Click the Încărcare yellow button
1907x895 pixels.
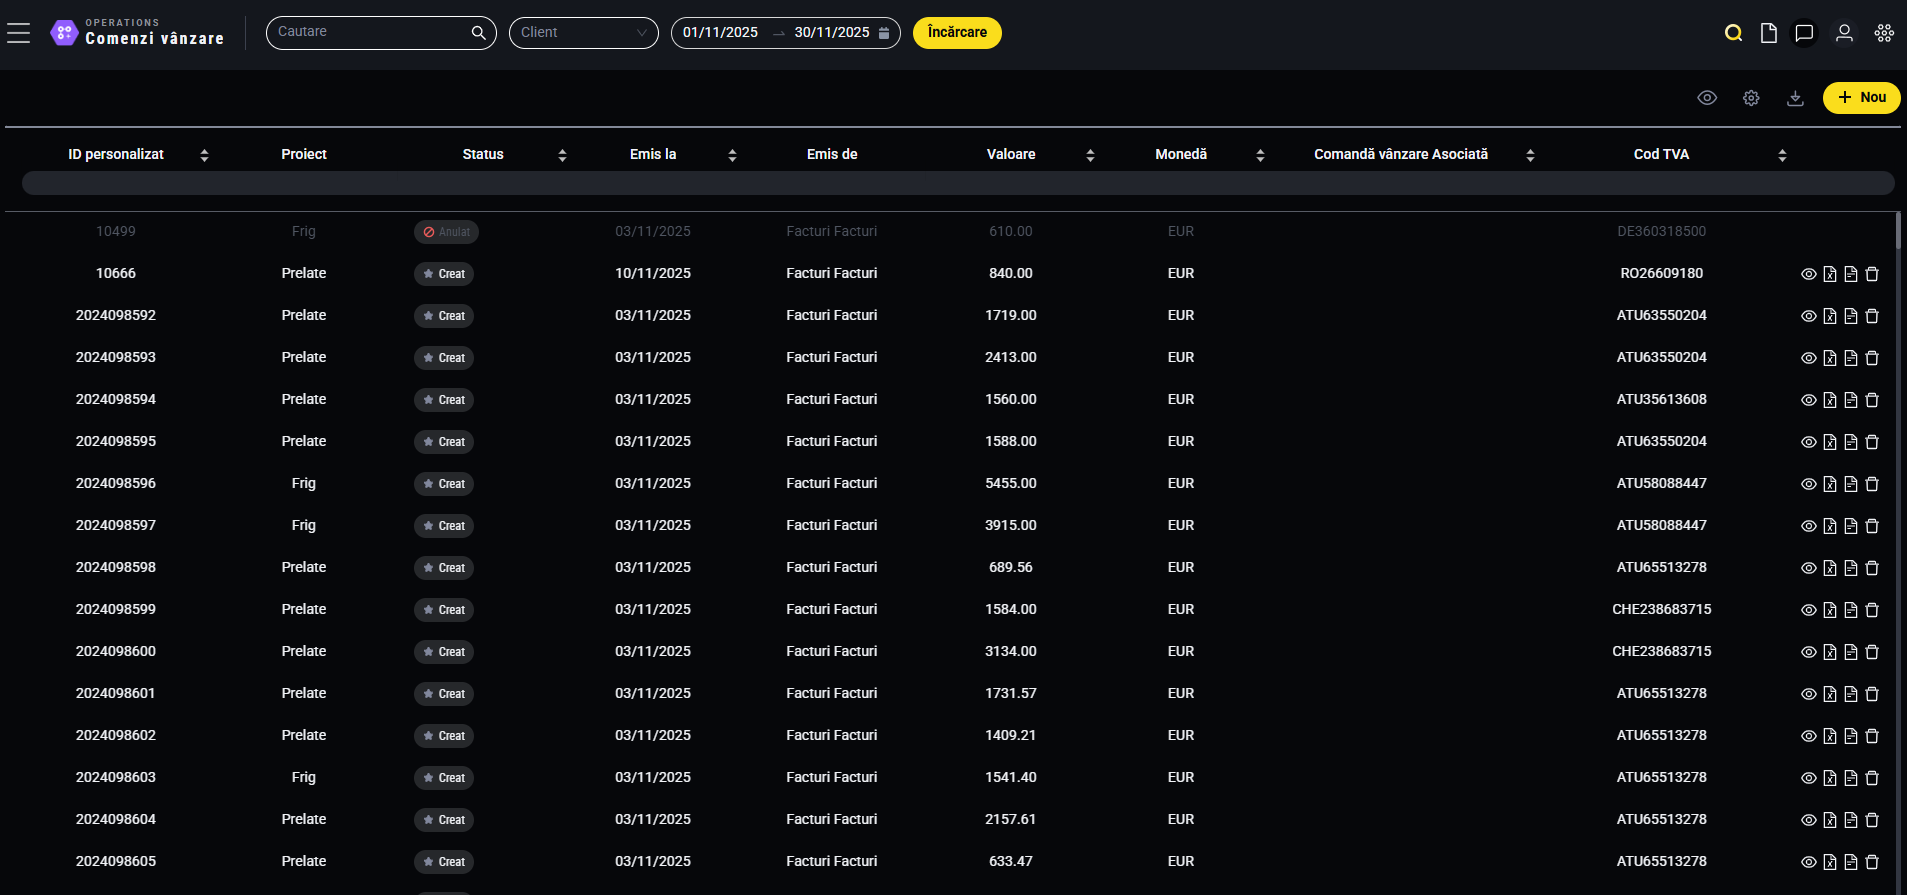click(x=957, y=33)
